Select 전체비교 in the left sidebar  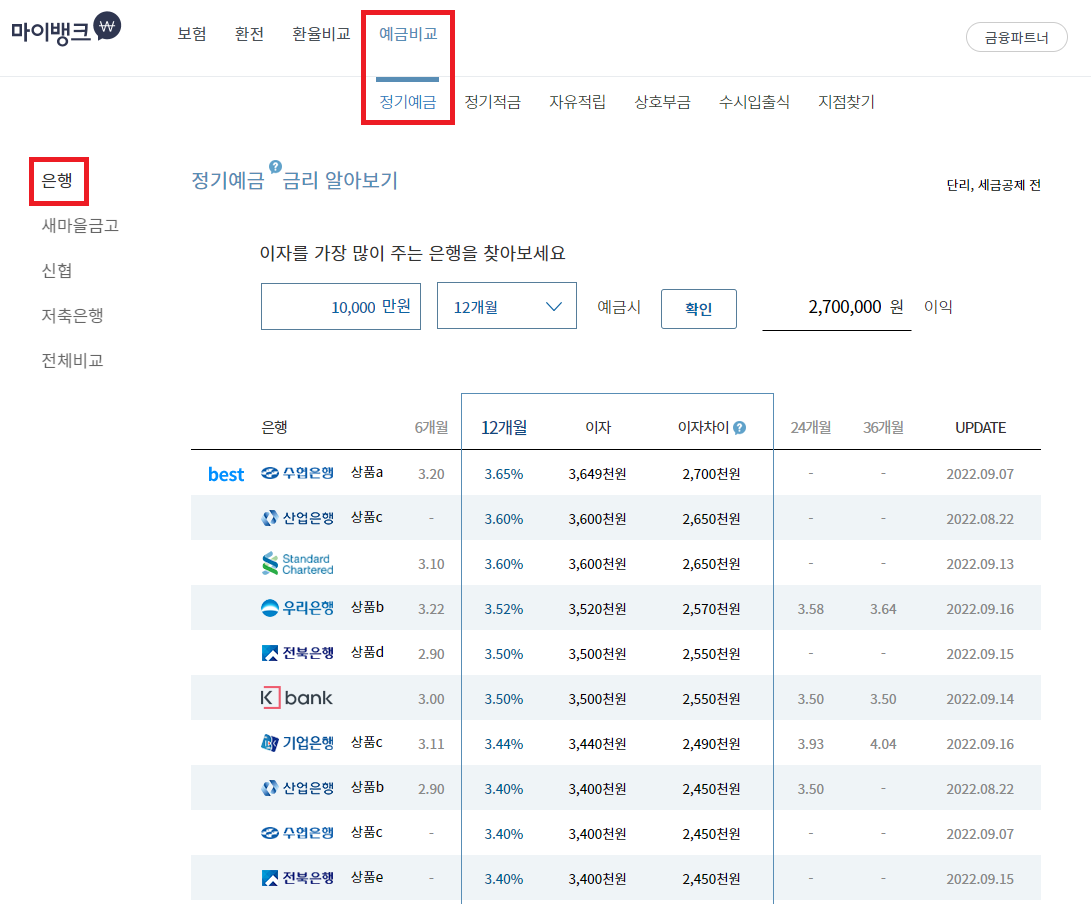[x=72, y=360]
